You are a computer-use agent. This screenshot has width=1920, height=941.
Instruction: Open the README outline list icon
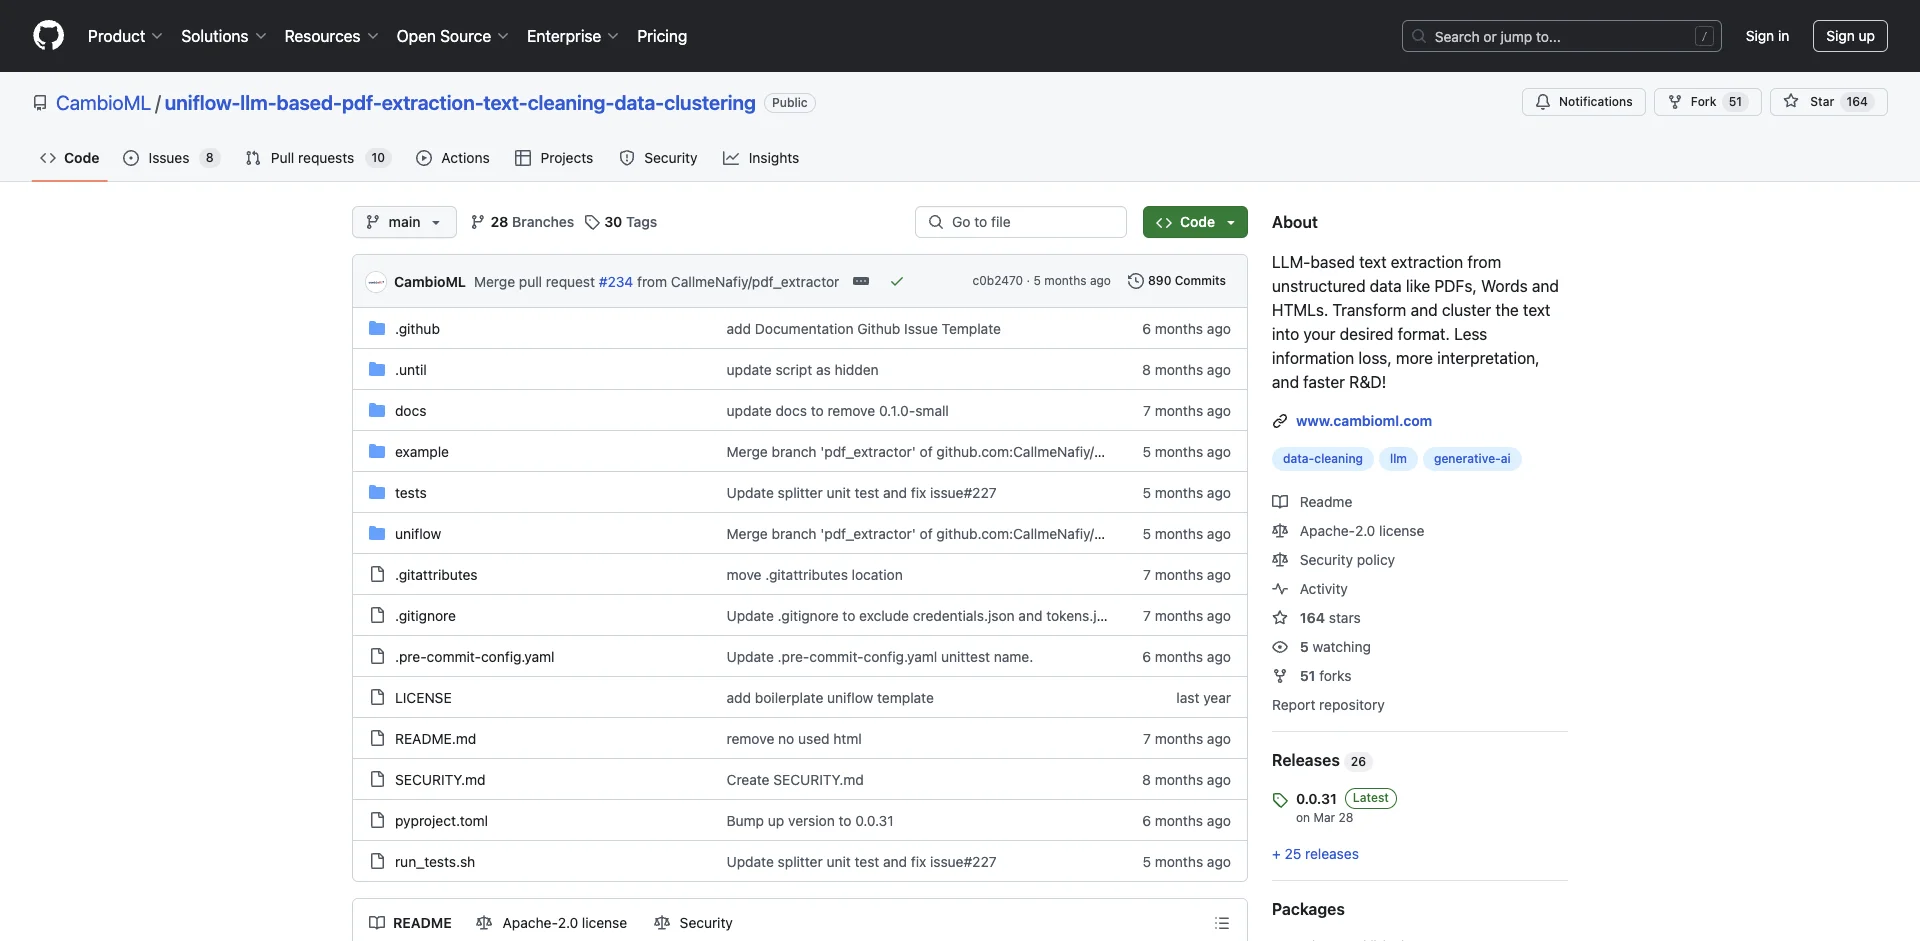pyautogui.click(x=1221, y=923)
